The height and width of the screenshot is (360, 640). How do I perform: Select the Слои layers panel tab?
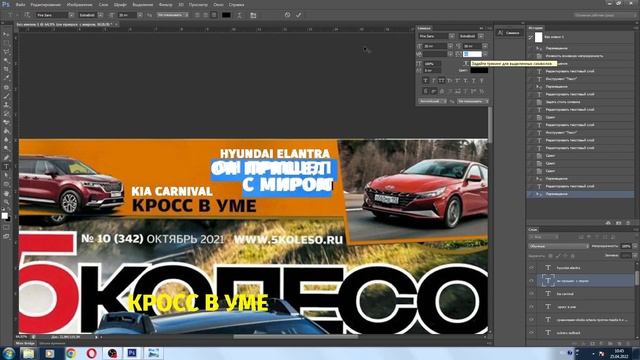tap(533, 230)
